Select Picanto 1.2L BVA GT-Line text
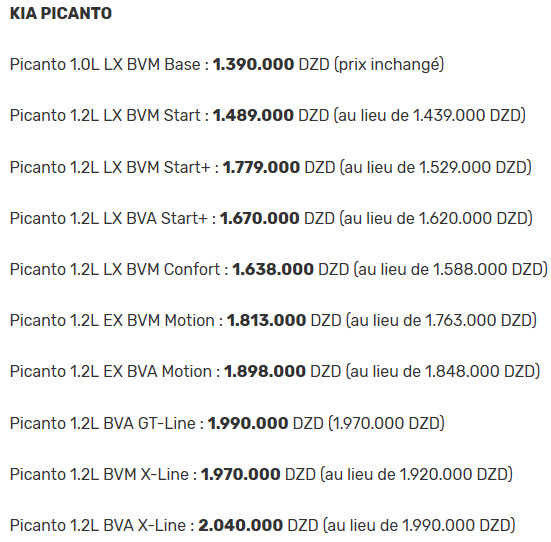The height and width of the screenshot is (542, 551). (103, 423)
